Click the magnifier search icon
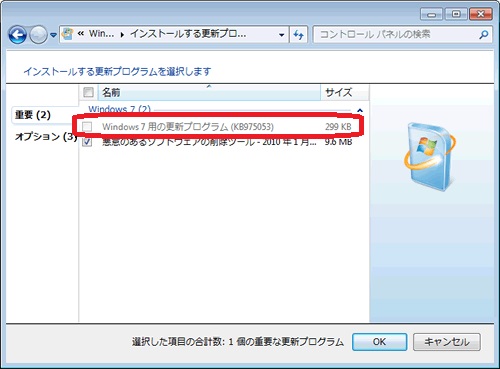The width and height of the screenshot is (500, 369). coord(483,34)
